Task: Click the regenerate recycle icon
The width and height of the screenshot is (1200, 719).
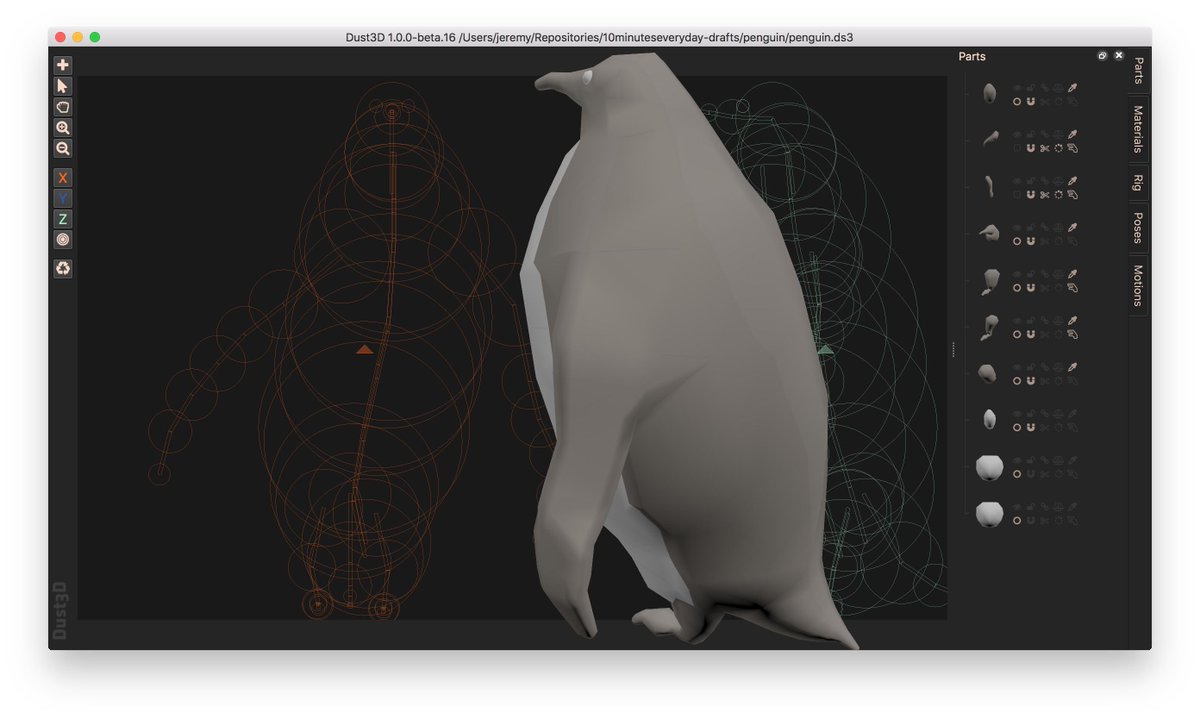Action: 63,268
